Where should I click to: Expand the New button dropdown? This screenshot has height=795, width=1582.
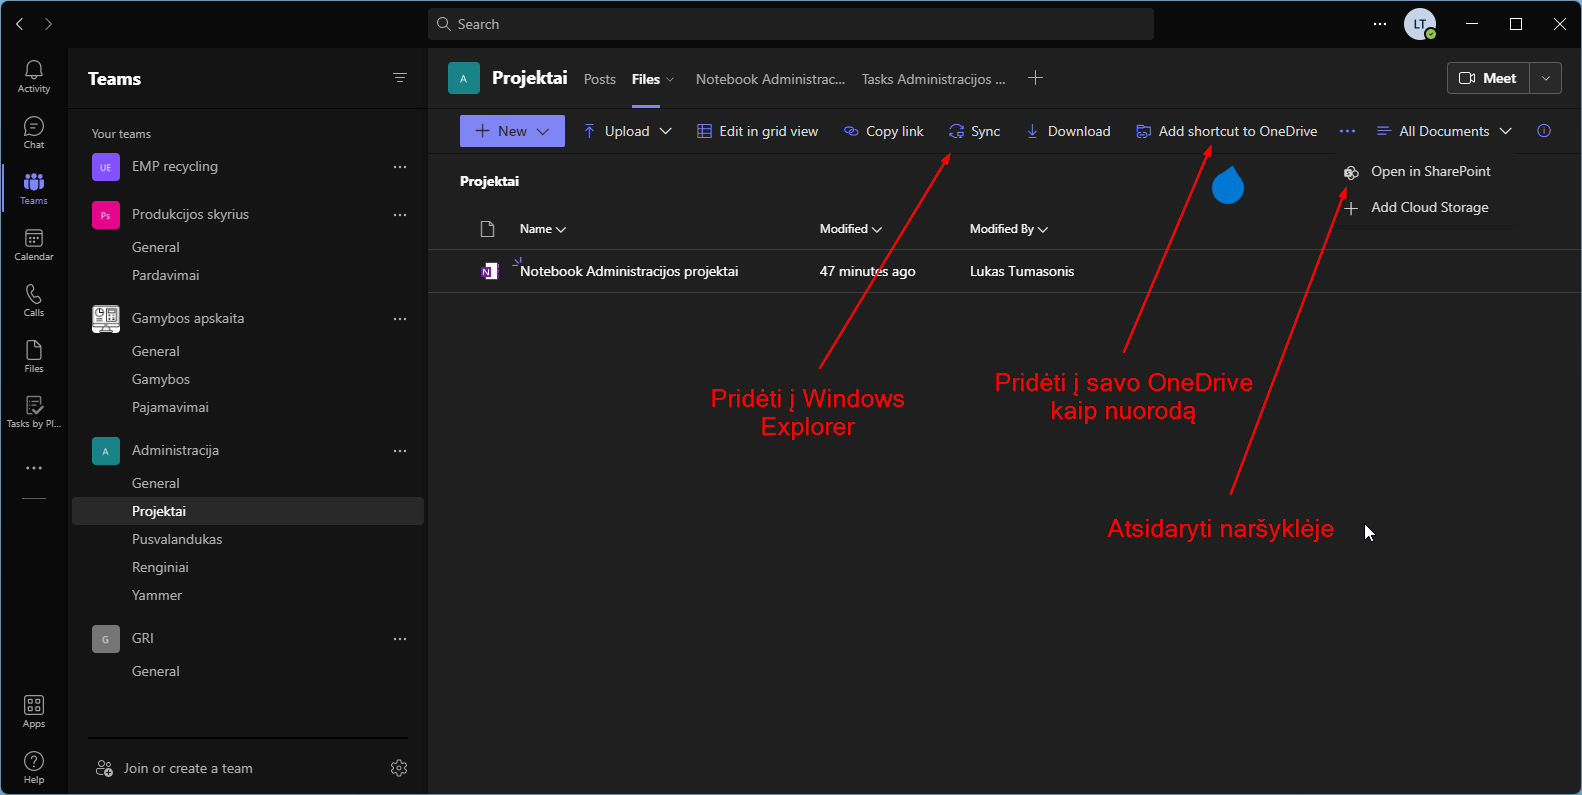tap(543, 131)
